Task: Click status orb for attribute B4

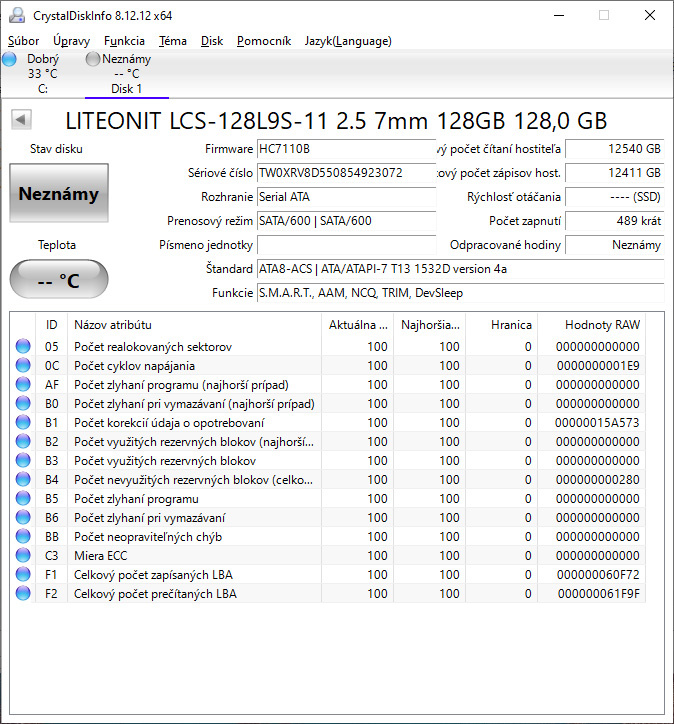Action: click(x=23, y=479)
